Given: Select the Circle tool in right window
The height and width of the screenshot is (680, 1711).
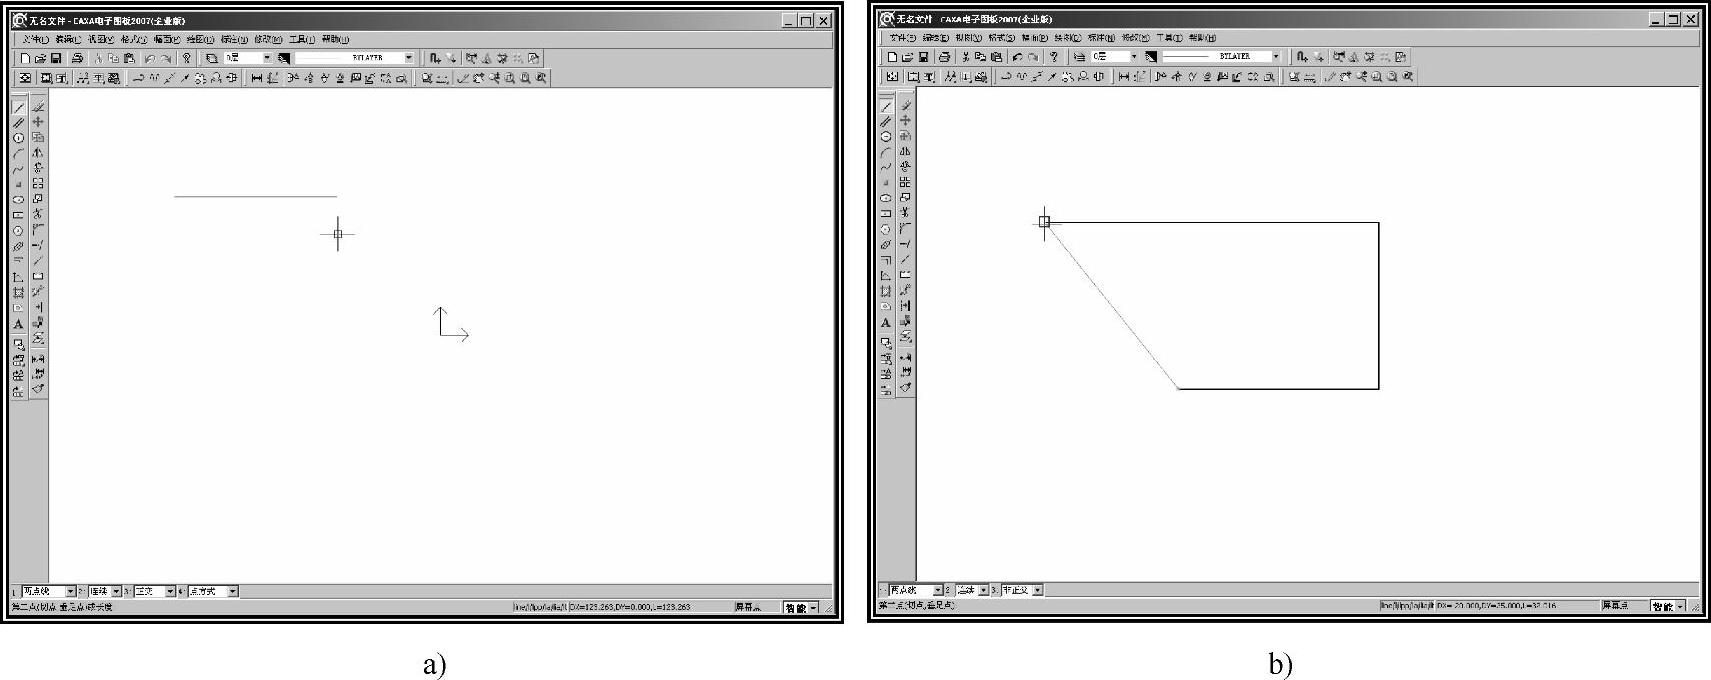Looking at the screenshot, I should click(x=886, y=136).
